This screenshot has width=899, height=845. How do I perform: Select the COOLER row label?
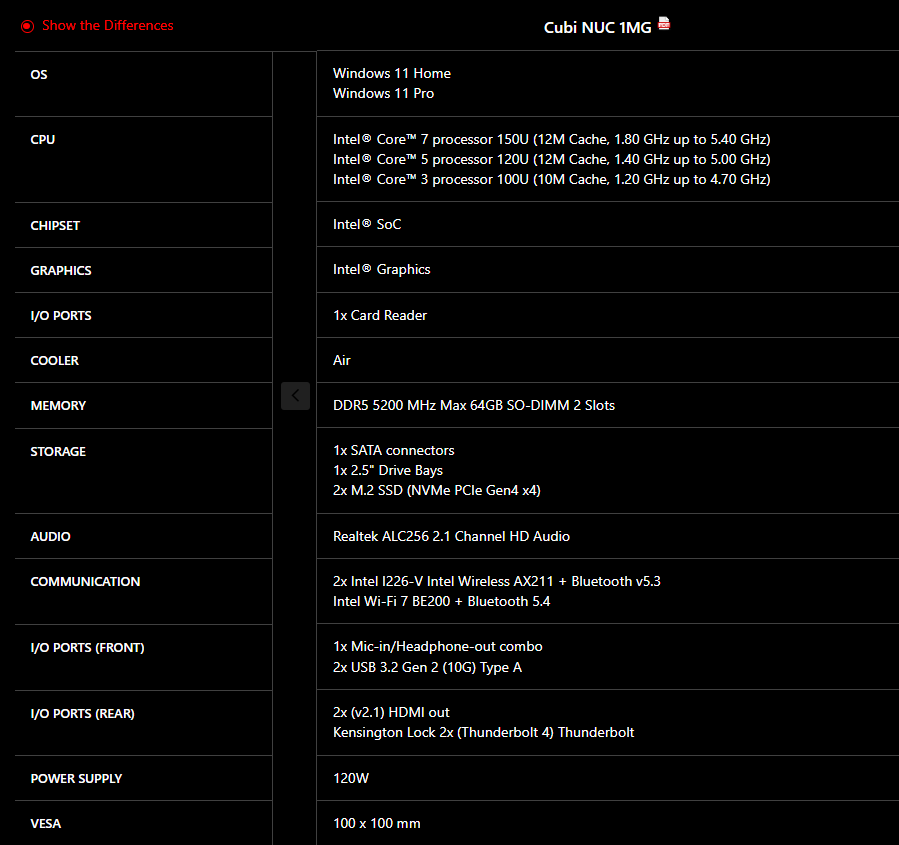click(54, 361)
